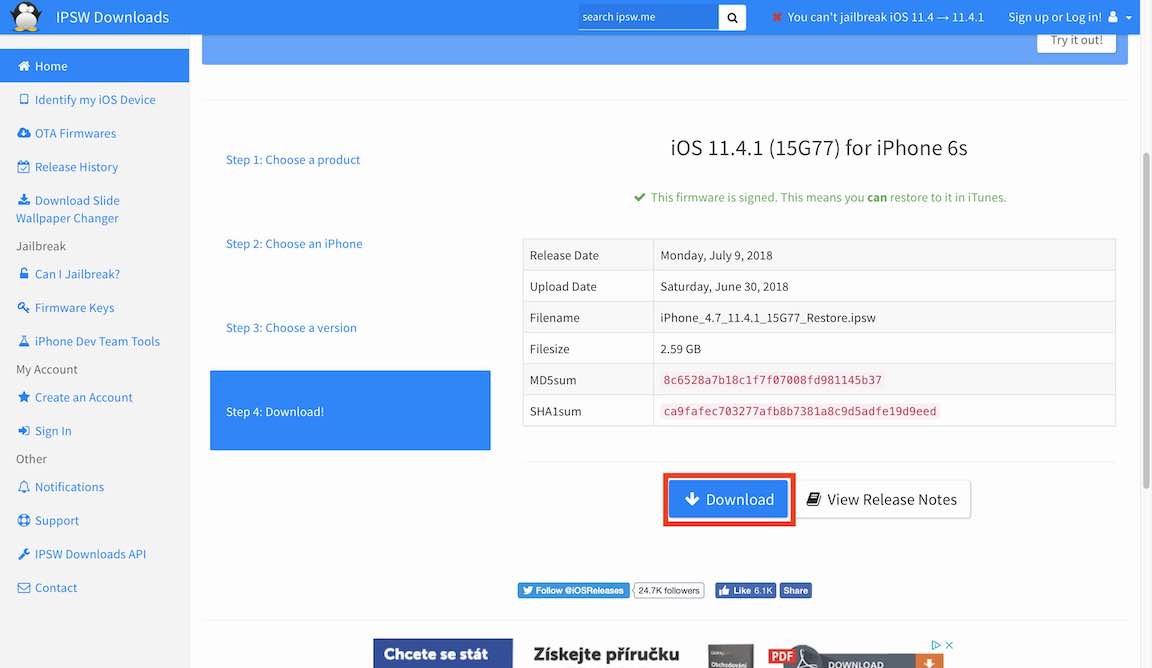Click the Chcete se stát ad block
1152x668 pixels.
pyautogui.click(x=442, y=653)
